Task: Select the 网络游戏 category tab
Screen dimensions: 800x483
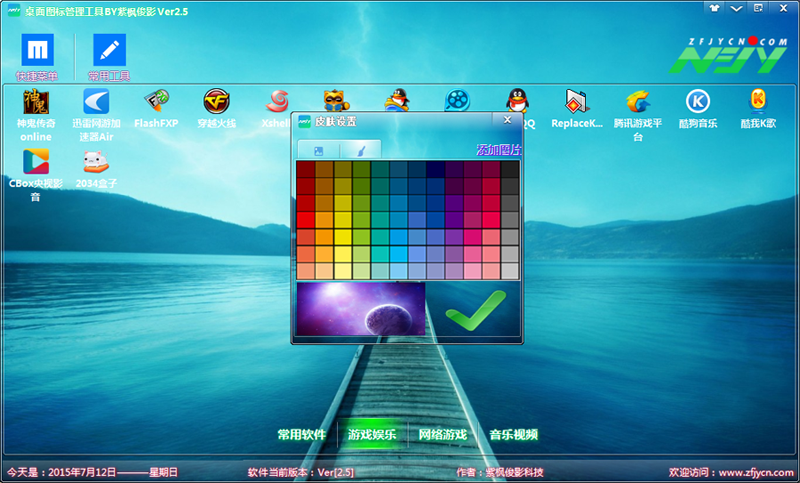Action: 443,434
